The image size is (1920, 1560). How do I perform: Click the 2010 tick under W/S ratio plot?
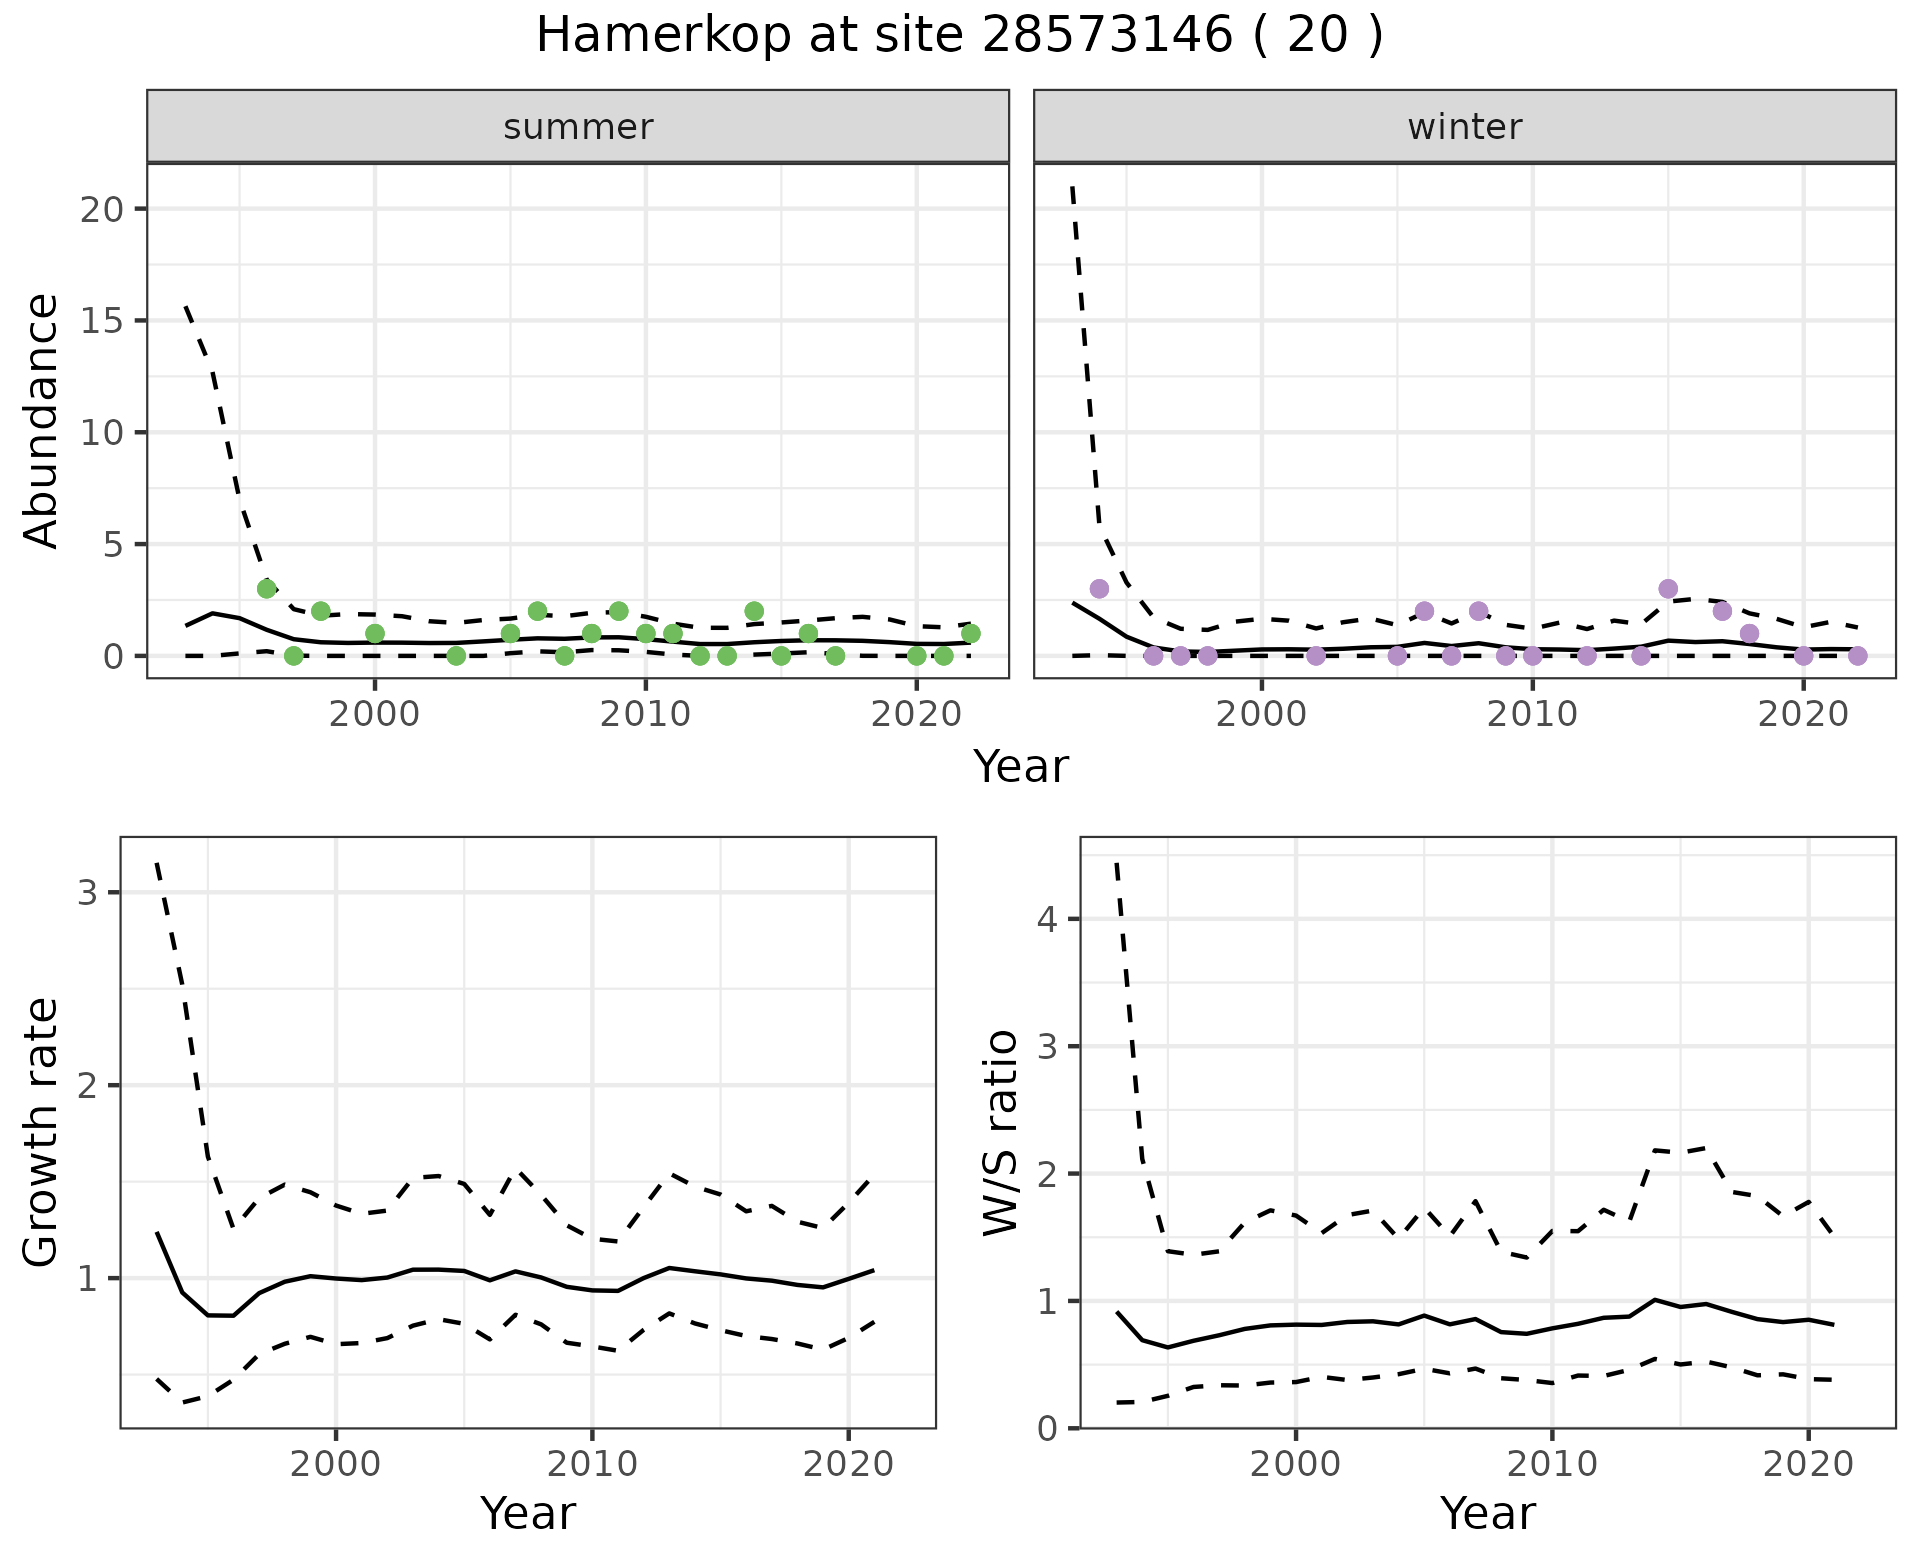[1551, 1464]
